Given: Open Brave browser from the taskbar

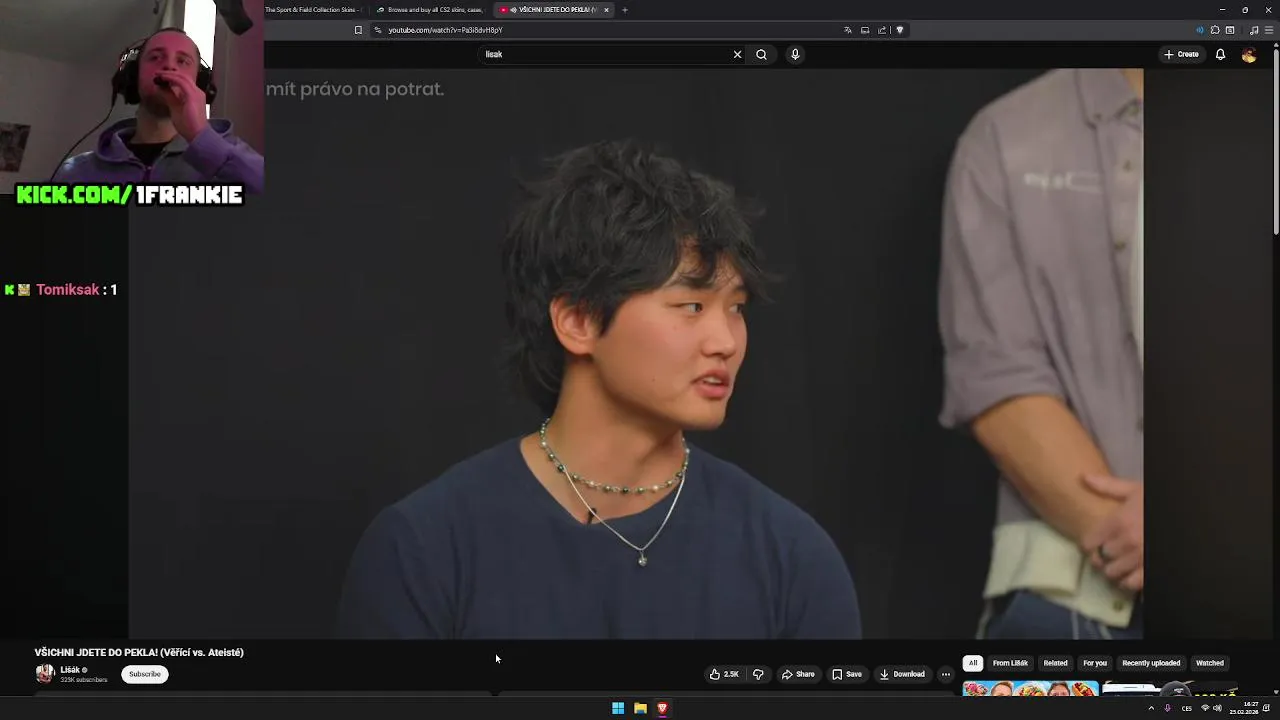Looking at the screenshot, I should pyautogui.click(x=662, y=708).
